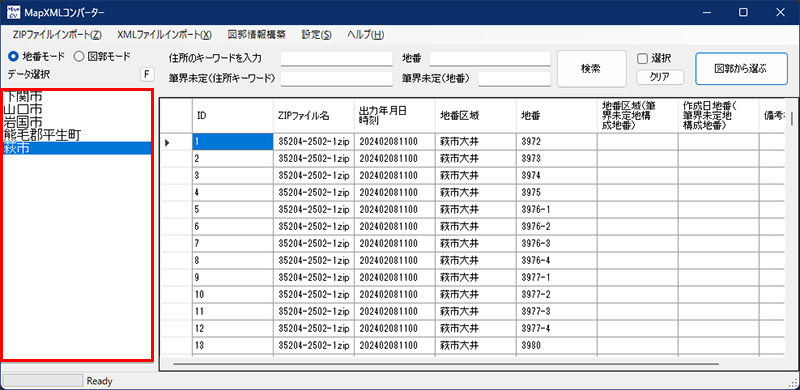Screen dimensions: 800x390
Task: Click the ZIPファイル名 column header
Action: (x=314, y=116)
